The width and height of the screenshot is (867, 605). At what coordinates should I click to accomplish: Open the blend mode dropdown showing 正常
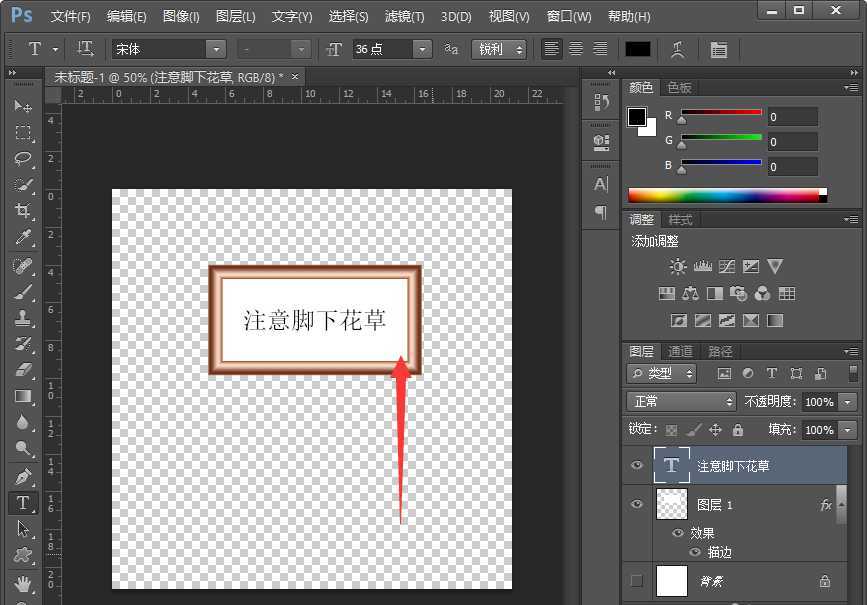coord(681,400)
